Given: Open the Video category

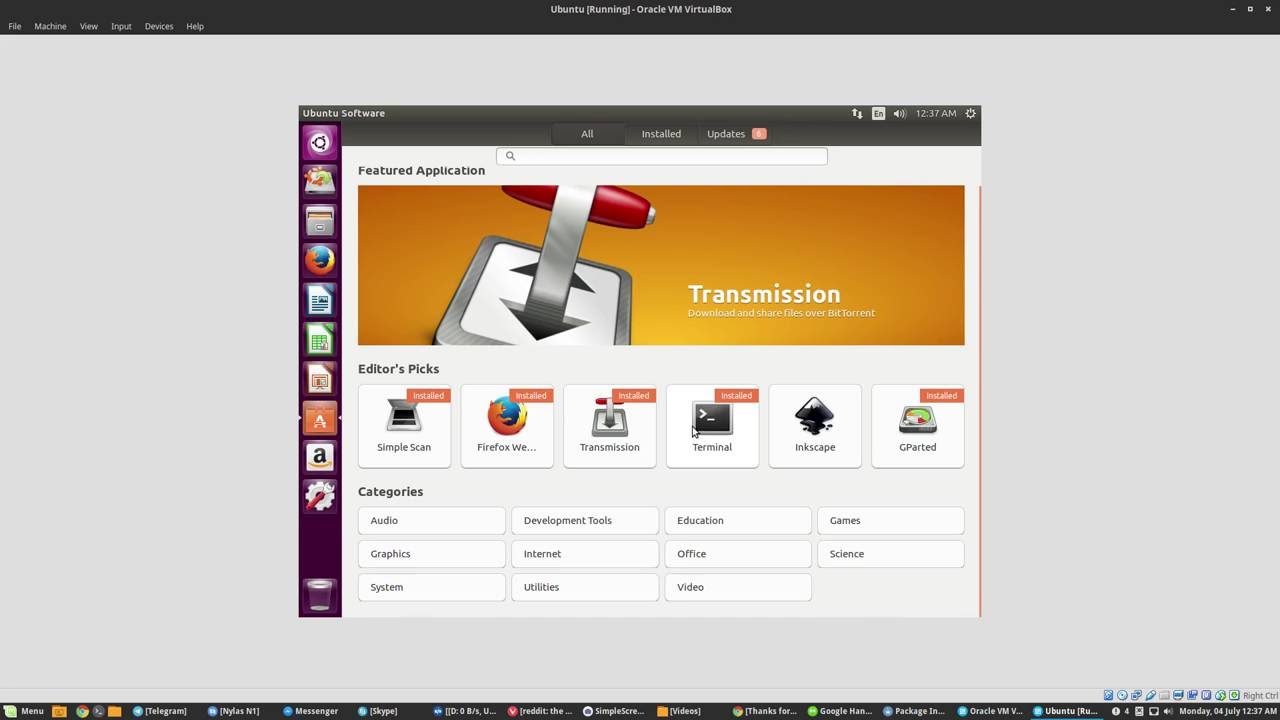Looking at the screenshot, I should pyautogui.click(x=738, y=587).
